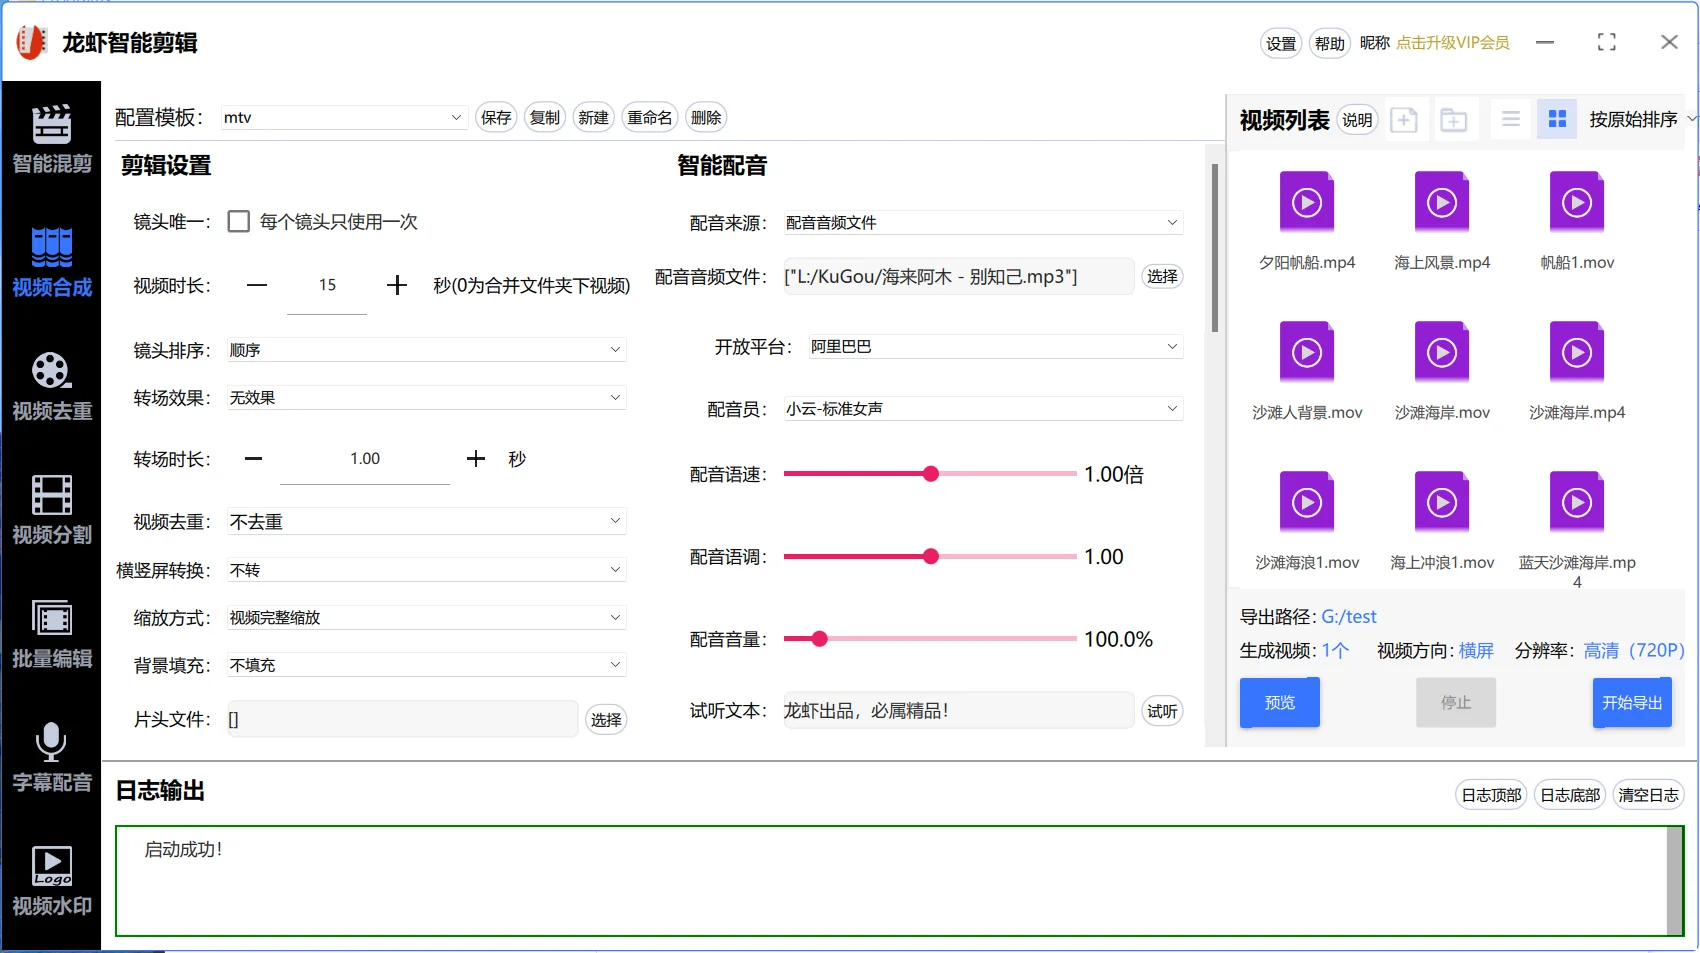Open the 开放平台 阿里巴巴 dropdown
This screenshot has width=1700, height=953.
coord(995,346)
